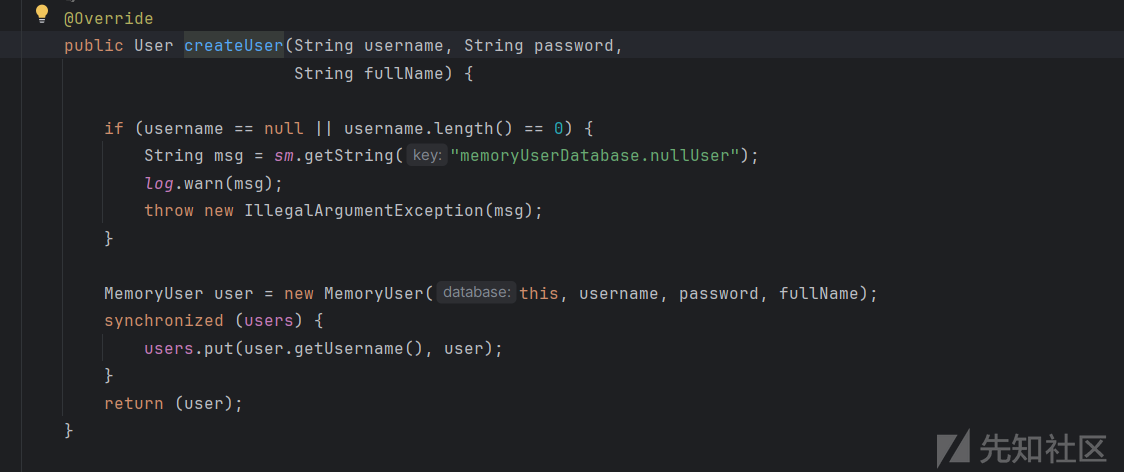The height and width of the screenshot is (472, 1124).
Task: Click the 'key:' parameter hint
Action: 427,156
